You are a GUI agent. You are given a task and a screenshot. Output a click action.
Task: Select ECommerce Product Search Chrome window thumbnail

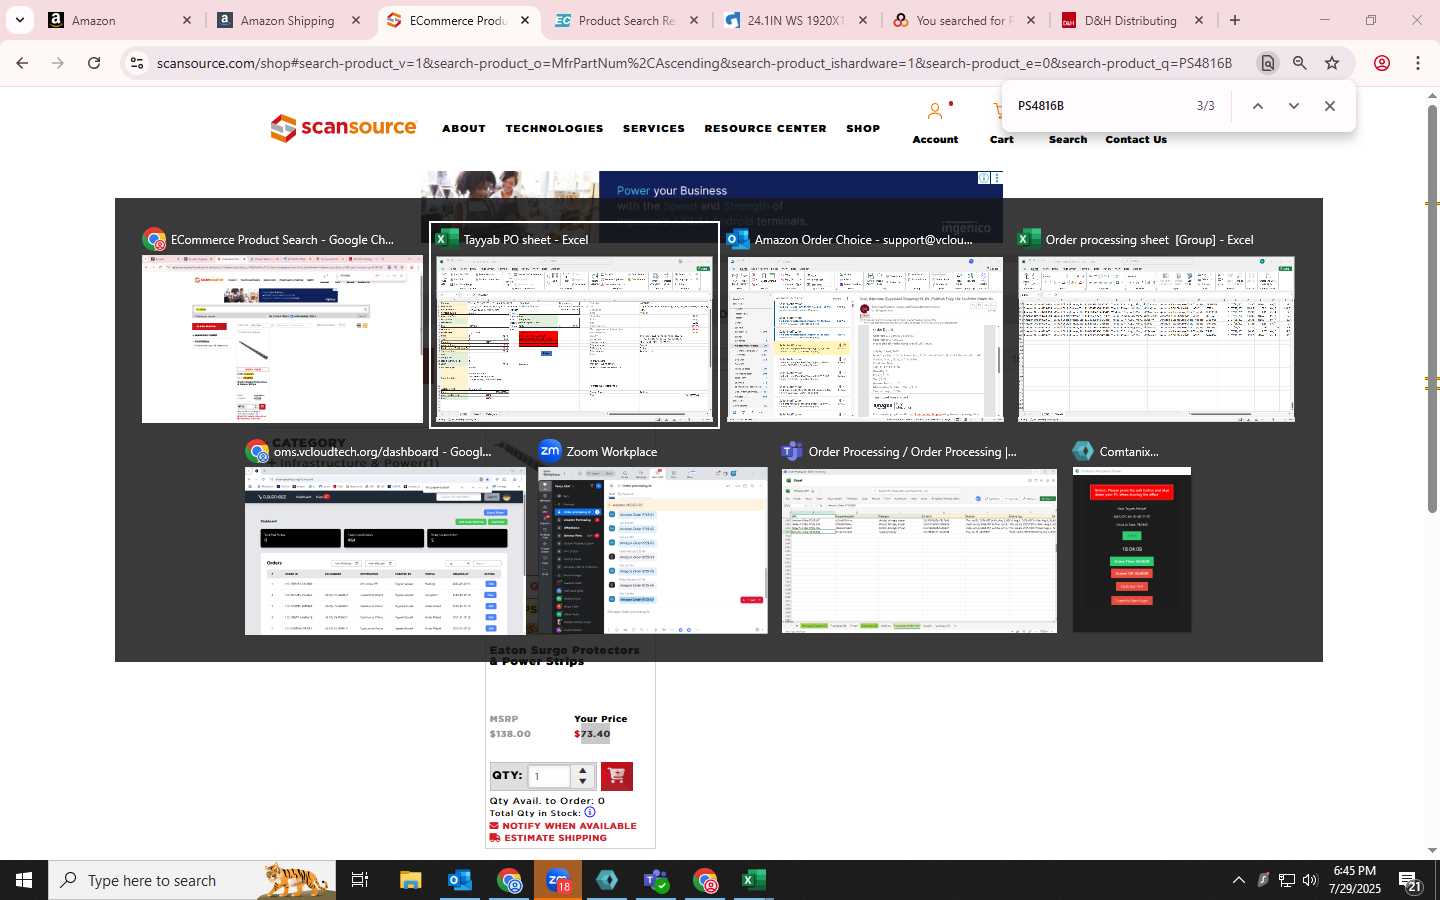pos(282,339)
